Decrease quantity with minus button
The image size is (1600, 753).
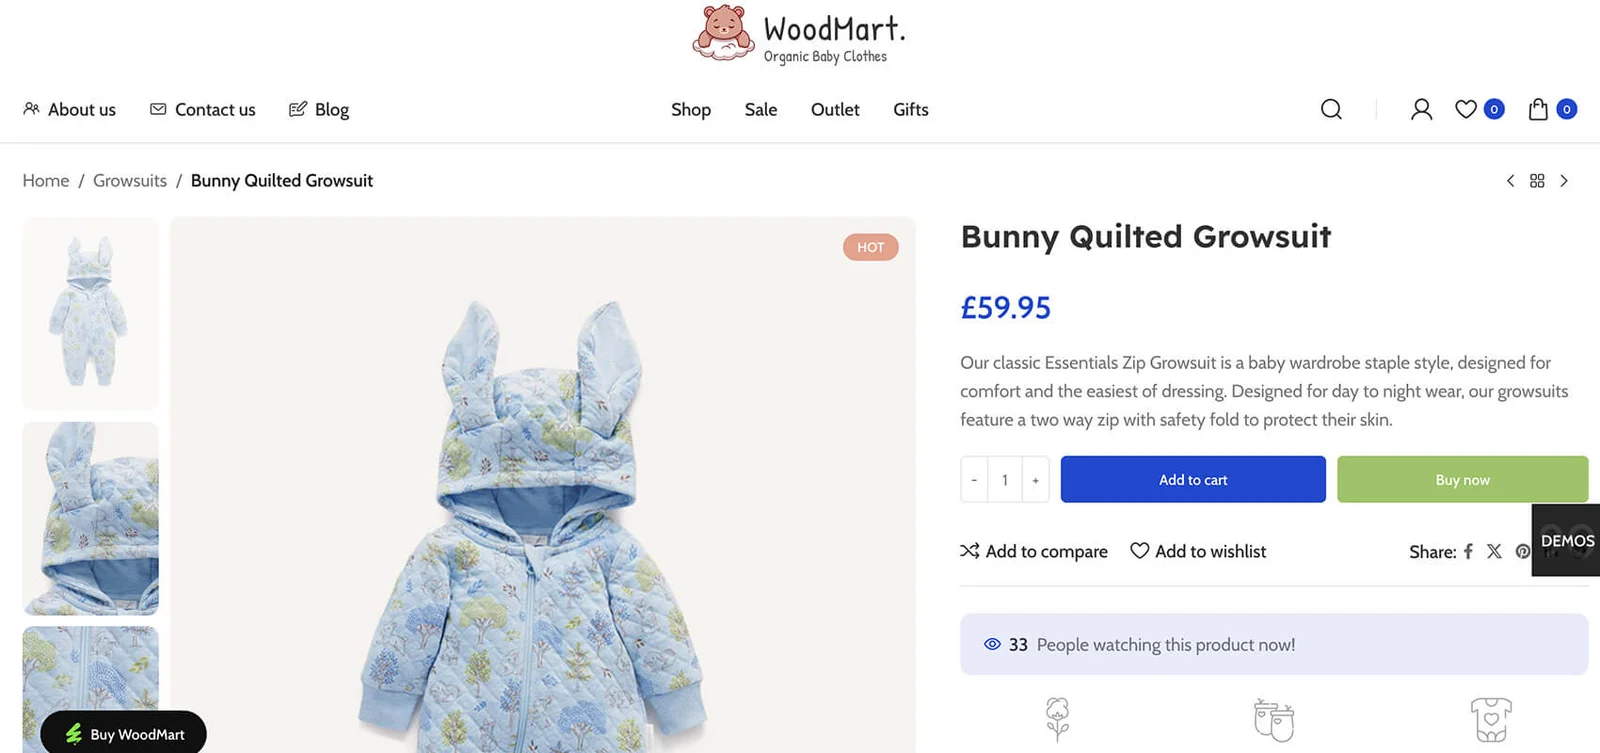point(974,480)
